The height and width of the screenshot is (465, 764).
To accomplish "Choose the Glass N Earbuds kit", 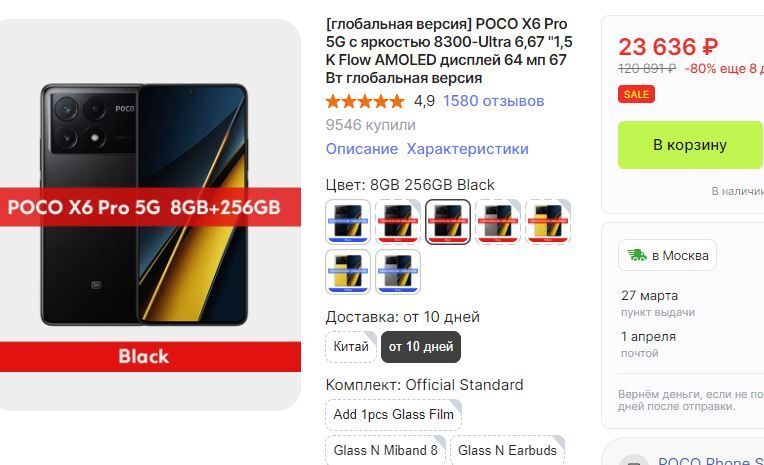I will click(x=507, y=450).
